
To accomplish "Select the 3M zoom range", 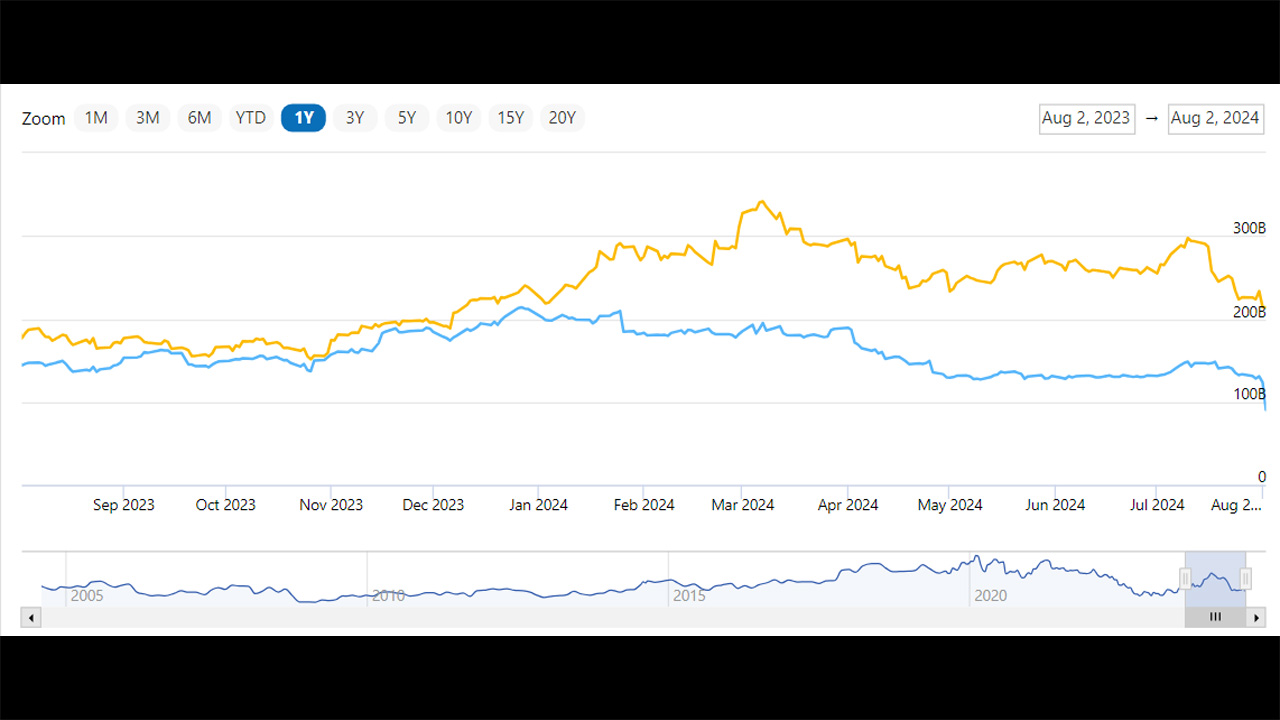I will tap(148, 118).
